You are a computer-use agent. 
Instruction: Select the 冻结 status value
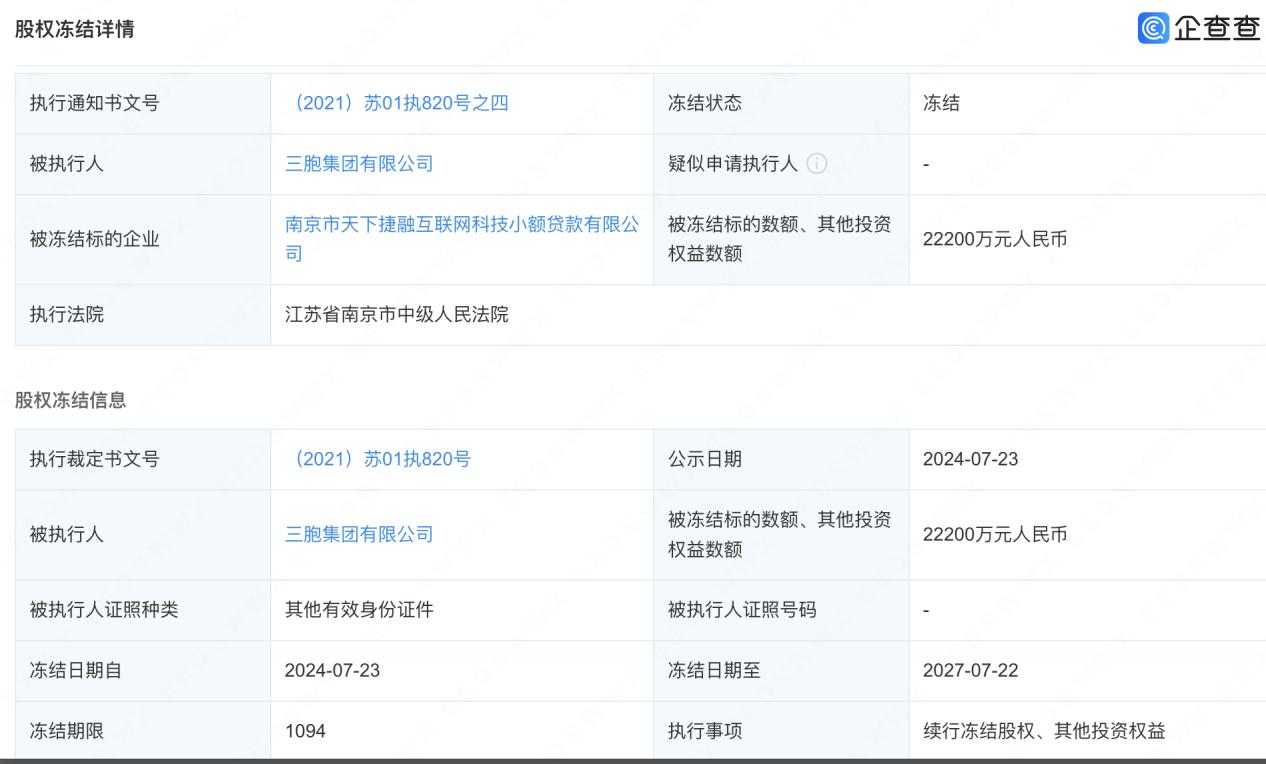pos(941,103)
